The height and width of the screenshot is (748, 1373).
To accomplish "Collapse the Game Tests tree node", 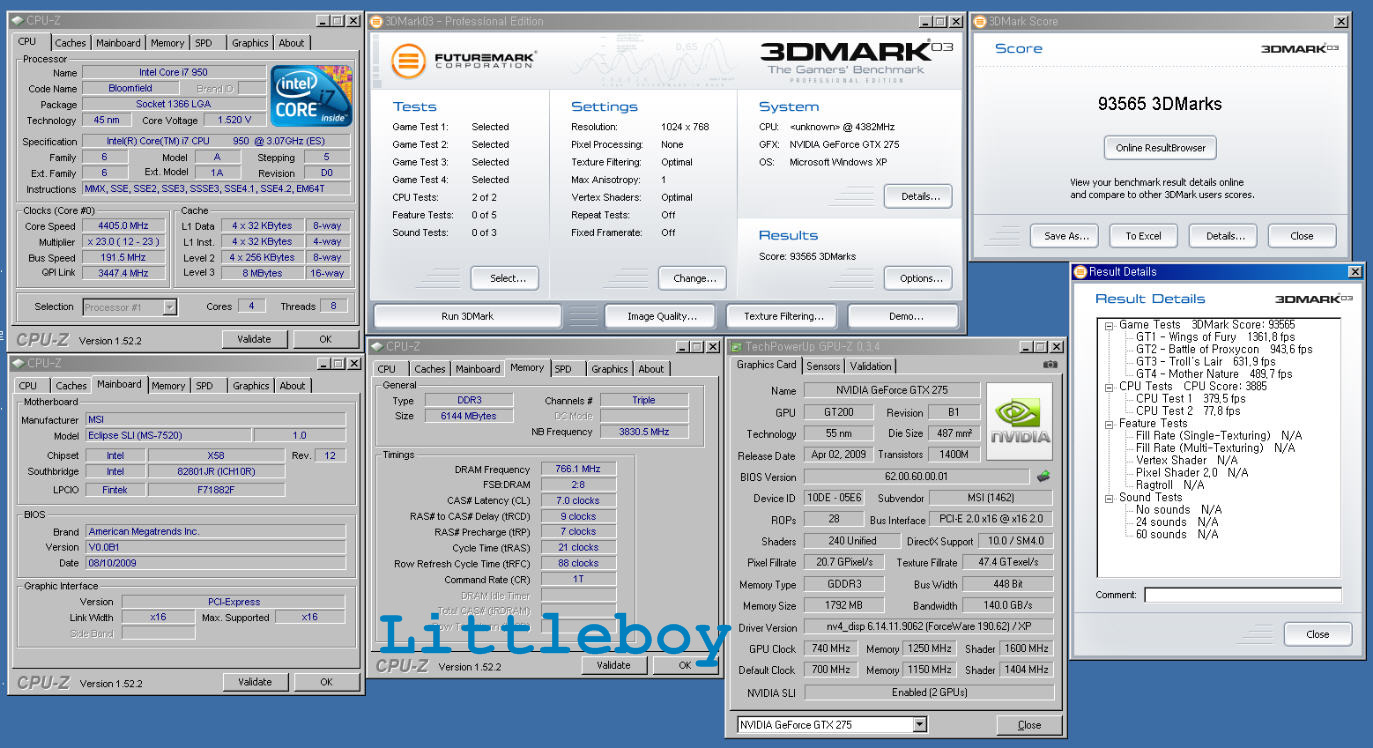I will (1109, 325).
